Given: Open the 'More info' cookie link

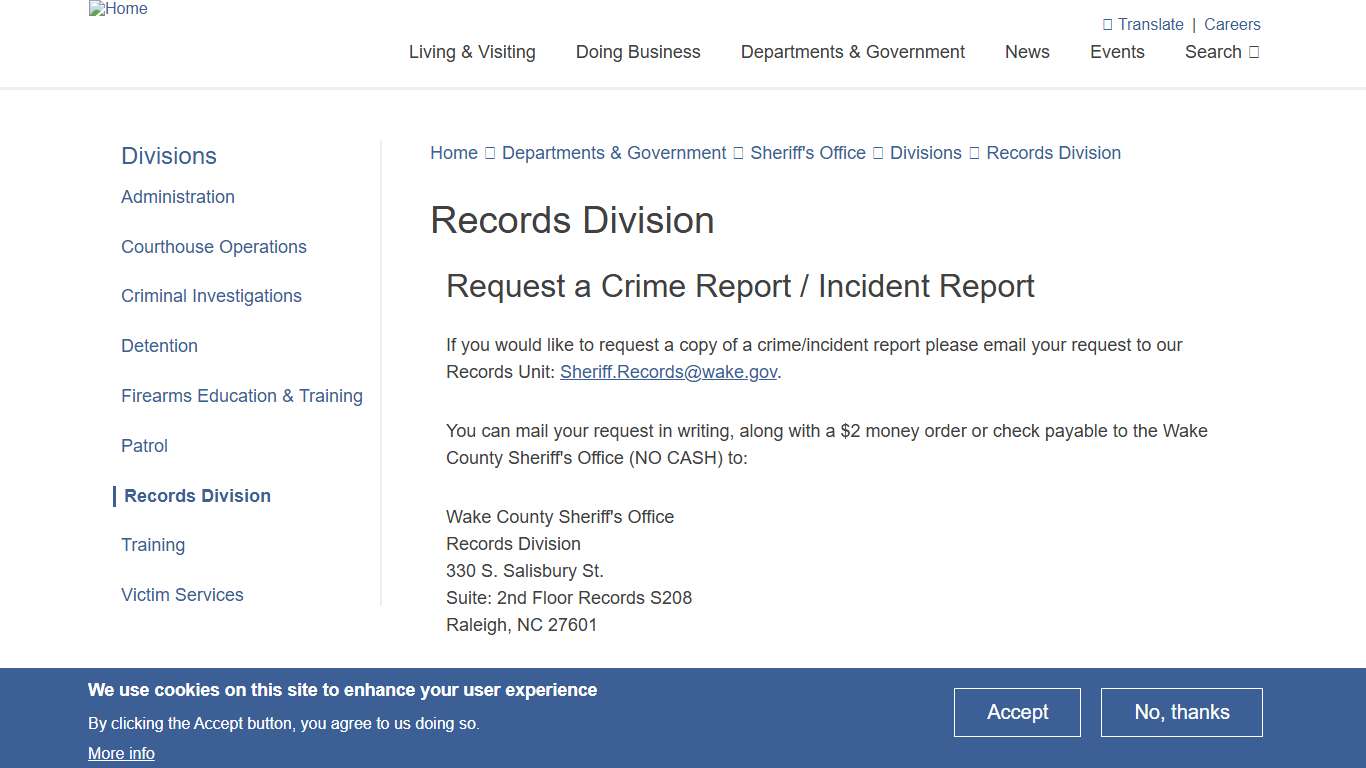Looking at the screenshot, I should click(121, 753).
